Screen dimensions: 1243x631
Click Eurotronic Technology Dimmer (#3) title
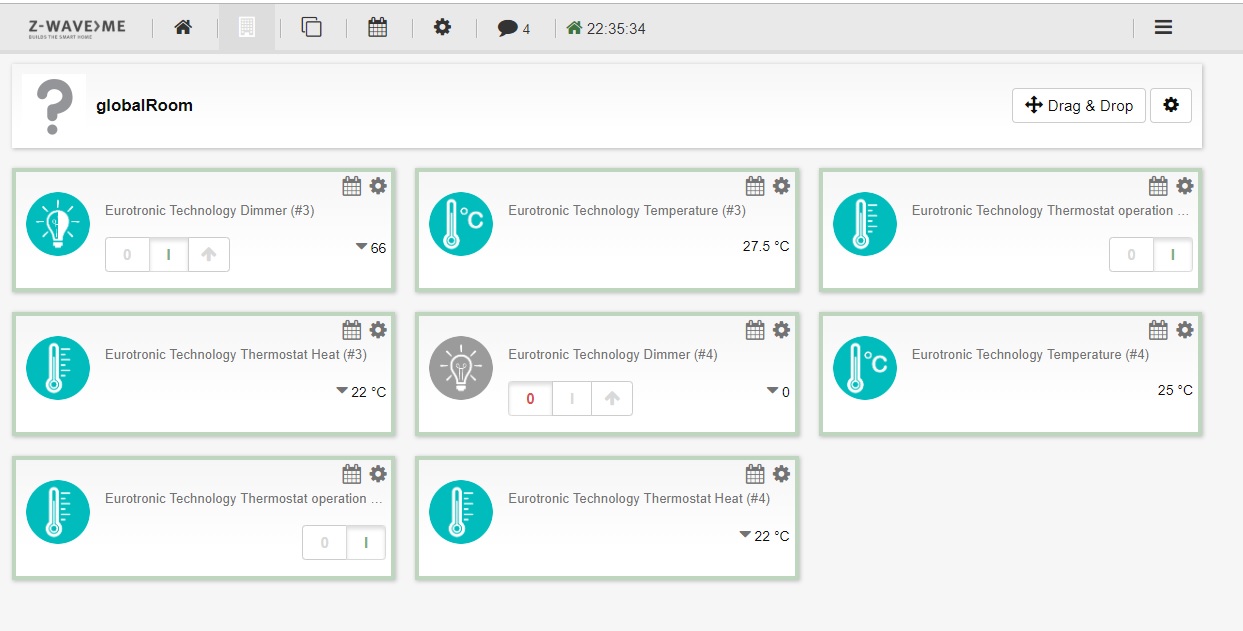[x=210, y=211]
